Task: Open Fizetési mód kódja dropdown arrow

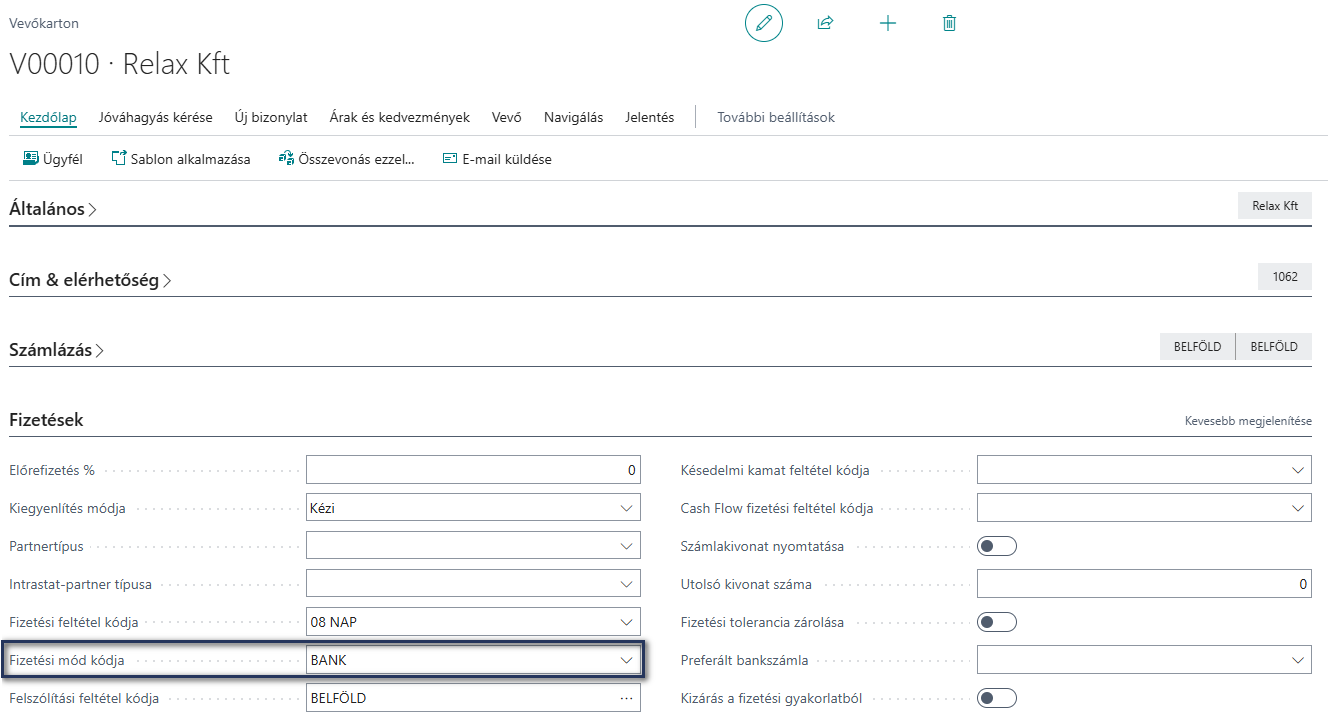Action: (x=627, y=660)
